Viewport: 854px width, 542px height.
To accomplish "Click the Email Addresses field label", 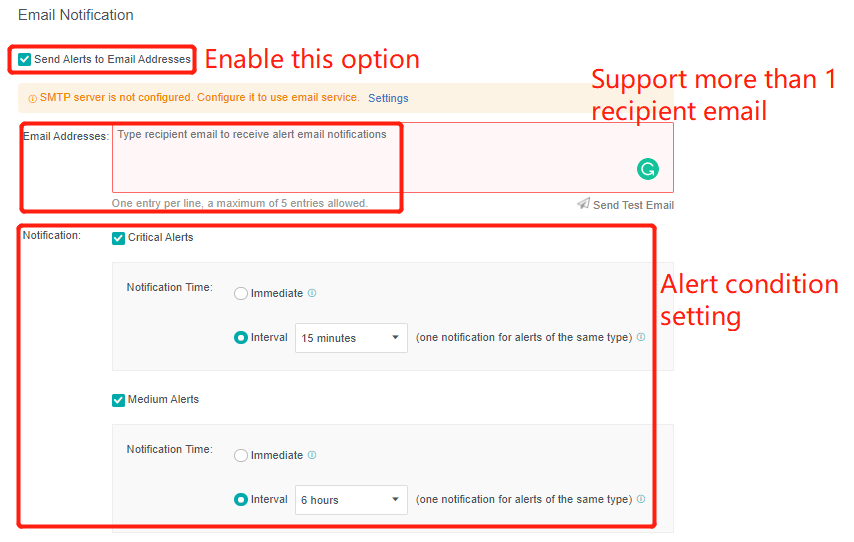I will click(65, 136).
